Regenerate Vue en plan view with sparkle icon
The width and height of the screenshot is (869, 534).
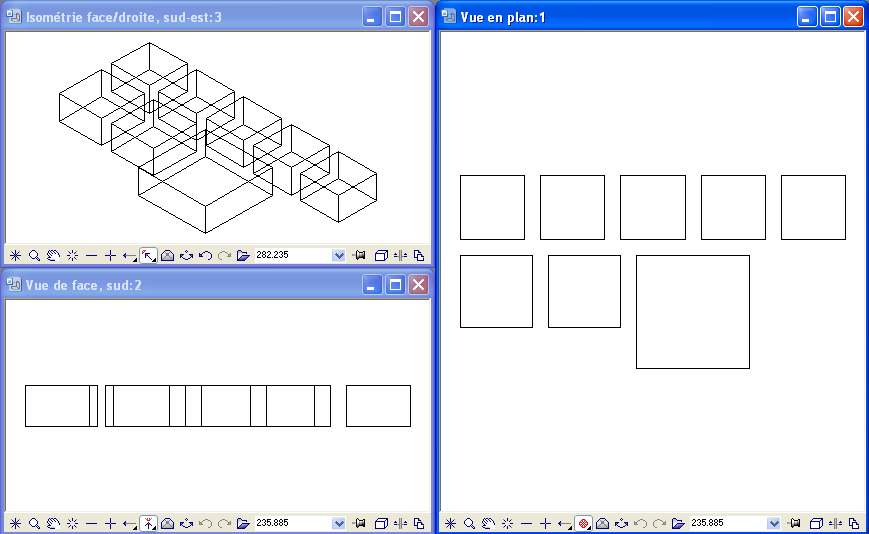[508, 523]
